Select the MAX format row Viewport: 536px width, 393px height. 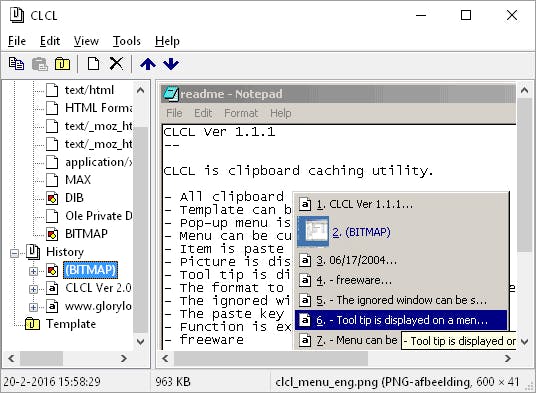(x=78, y=180)
